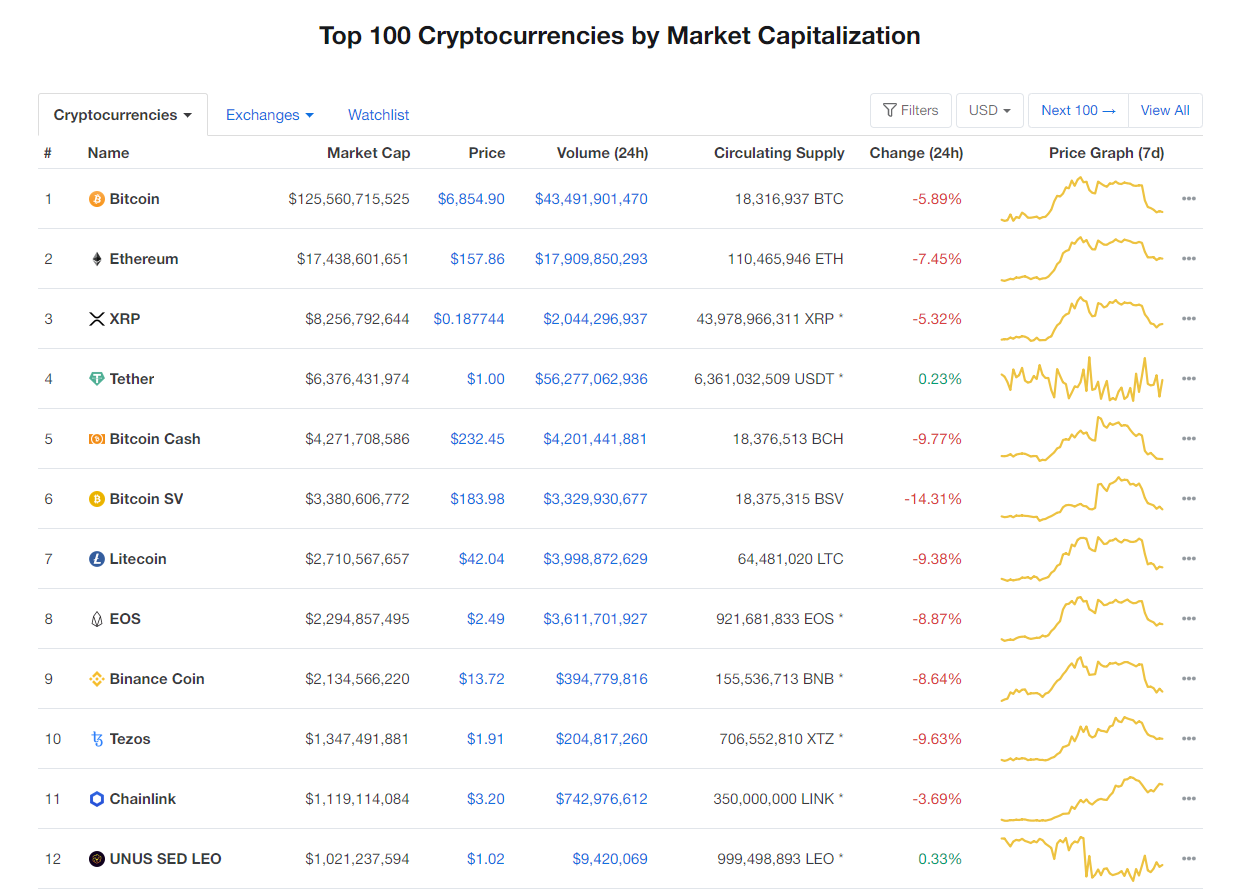Click Litecoin price $42.04

pyautogui.click(x=481, y=559)
